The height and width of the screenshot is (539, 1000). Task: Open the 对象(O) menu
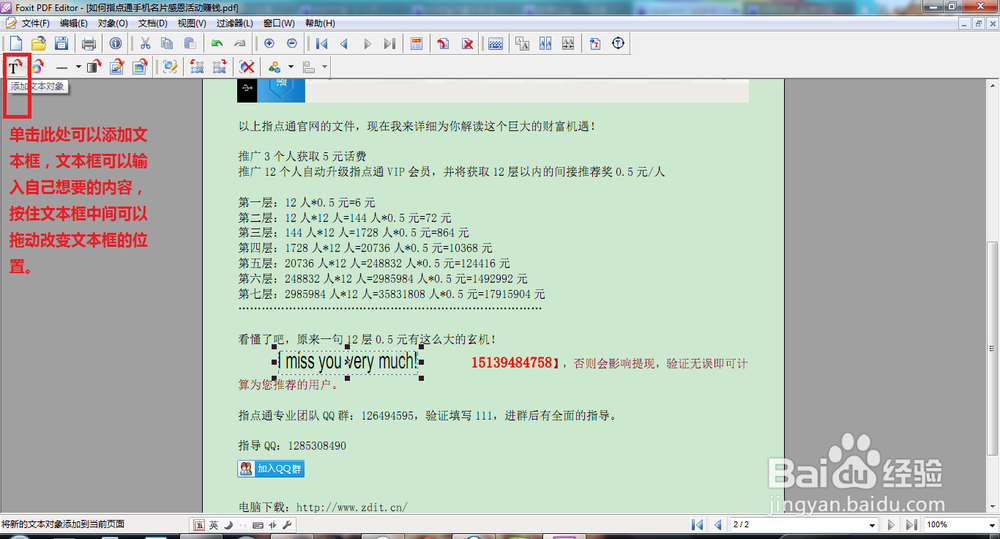point(113,23)
